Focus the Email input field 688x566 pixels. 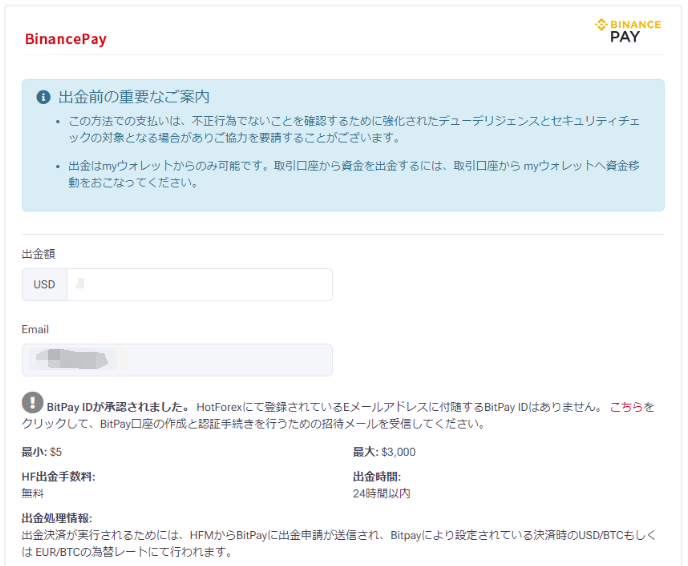177,360
